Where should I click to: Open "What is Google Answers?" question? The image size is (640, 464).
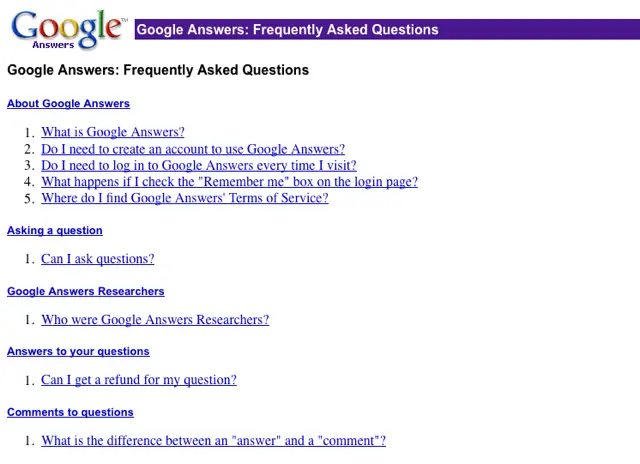click(x=112, y=132)
